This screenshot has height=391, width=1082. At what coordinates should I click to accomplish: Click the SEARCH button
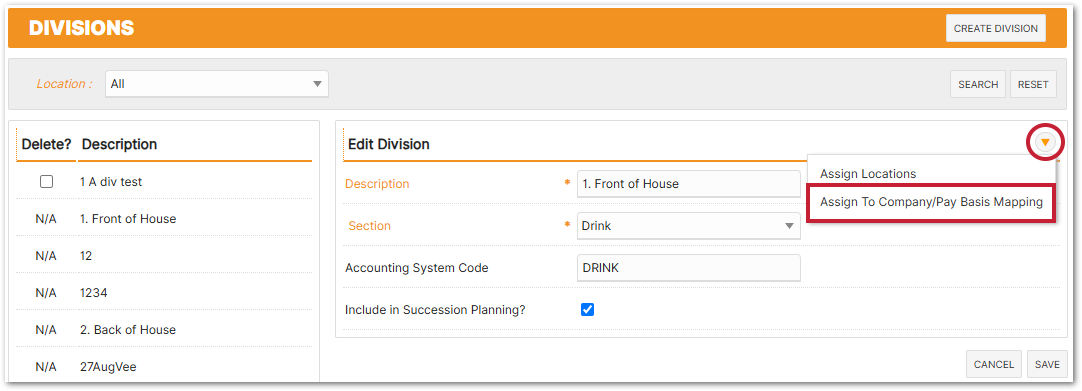click(x=978, y=85)
